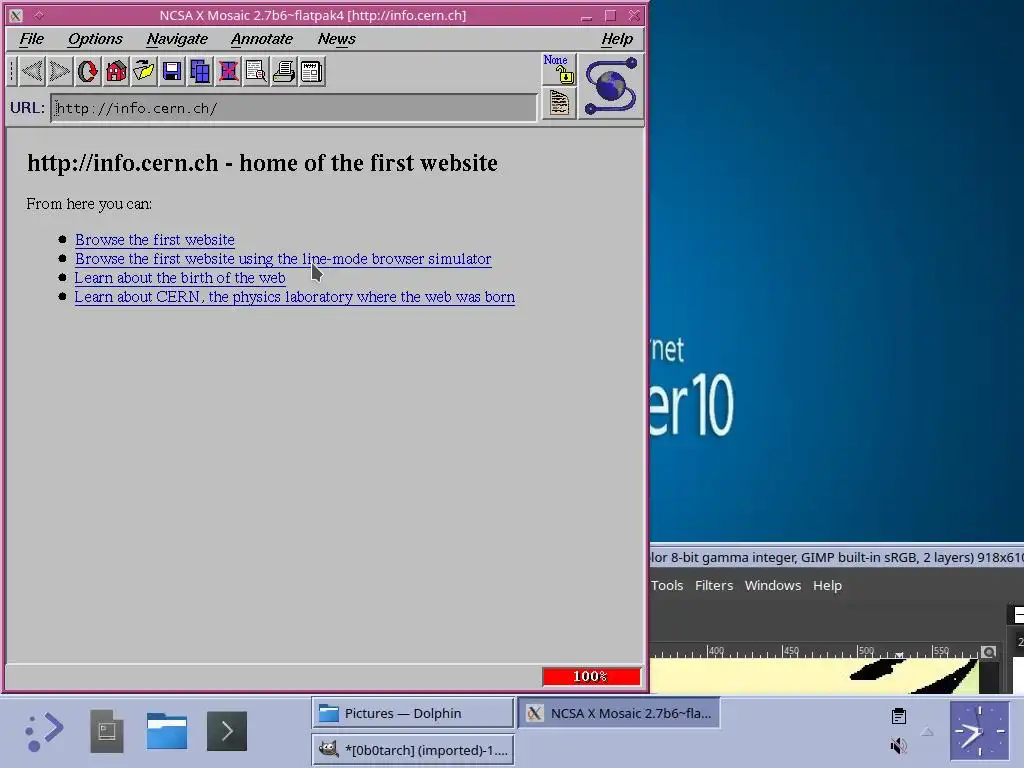Close the Mosaic window using the crossed-out window icon
Image resolution: width=1024 pixels, height=768 pixels.
(228, 71)
